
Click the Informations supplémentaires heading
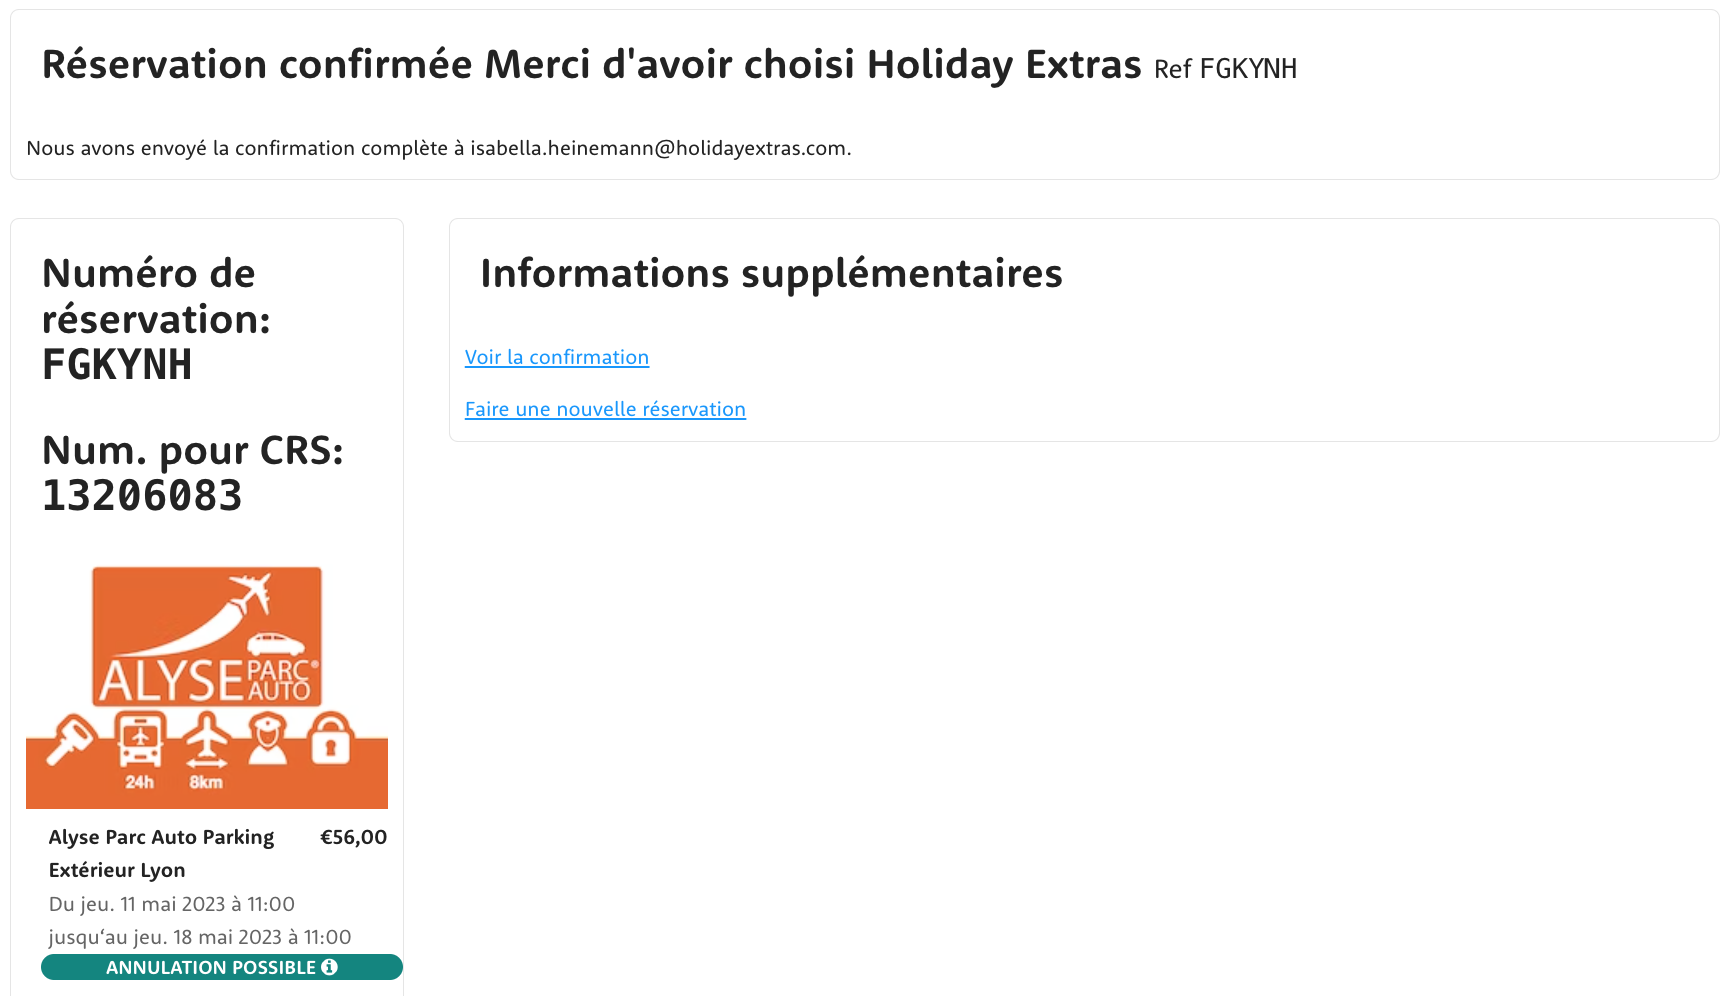tap(771, 273)
